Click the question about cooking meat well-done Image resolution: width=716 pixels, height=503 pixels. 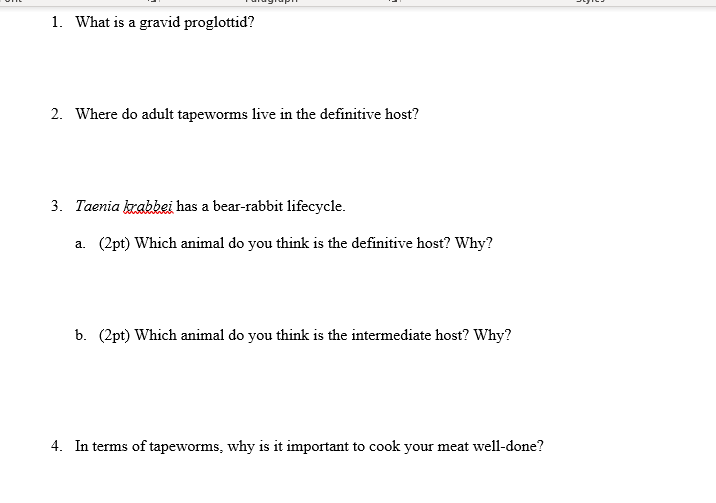(x=309, y=446)
